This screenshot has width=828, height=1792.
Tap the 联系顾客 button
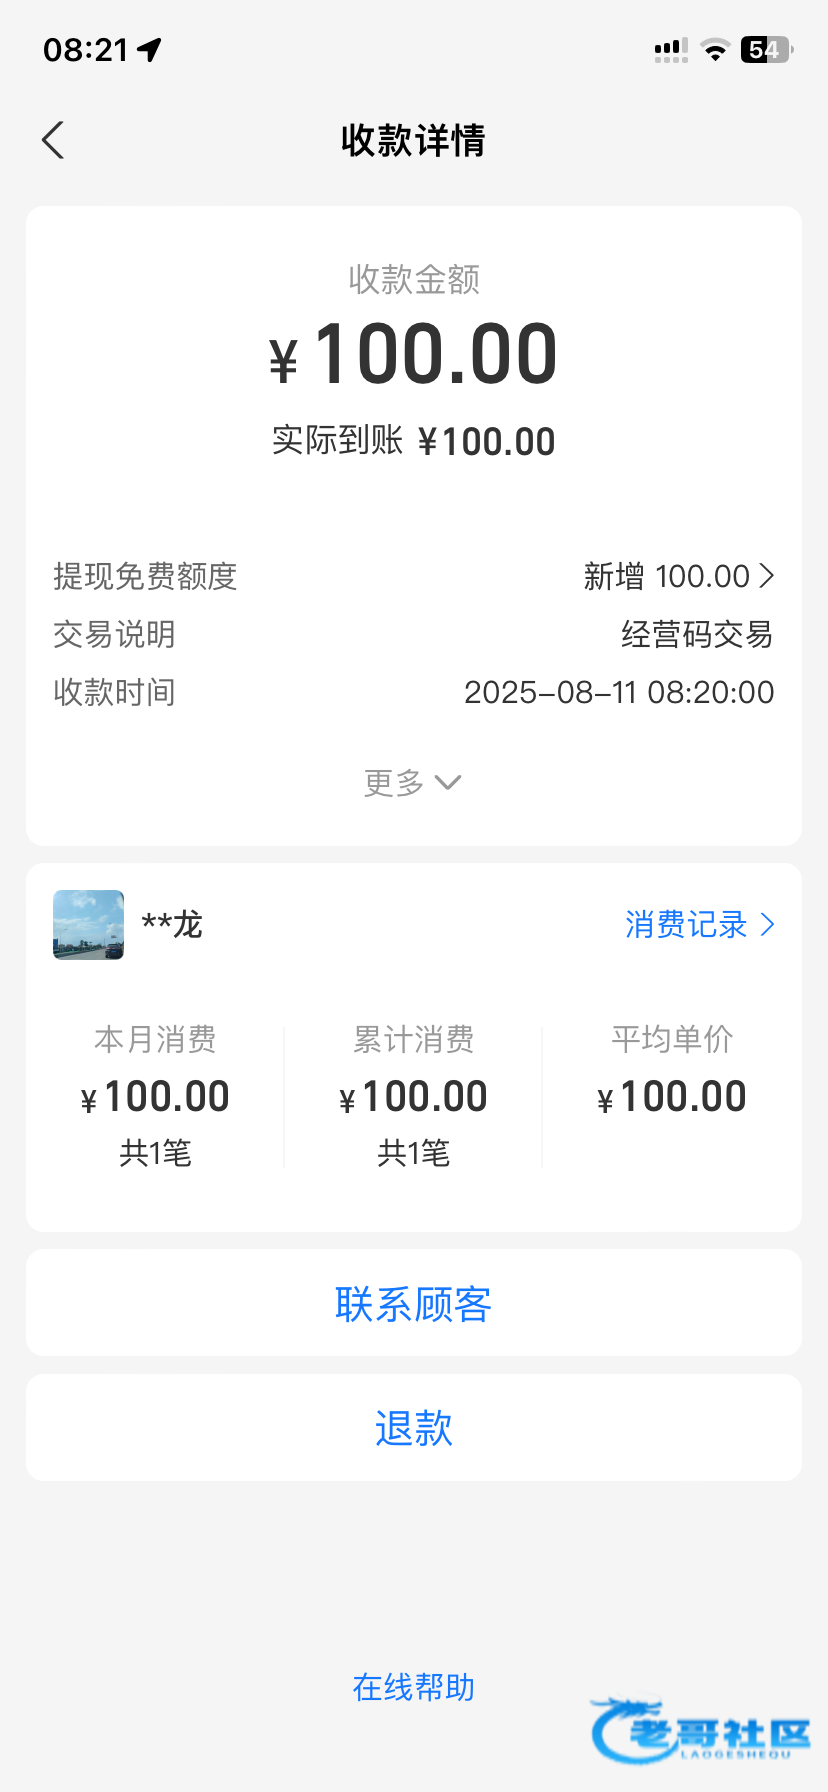[x=413, y=1303]
